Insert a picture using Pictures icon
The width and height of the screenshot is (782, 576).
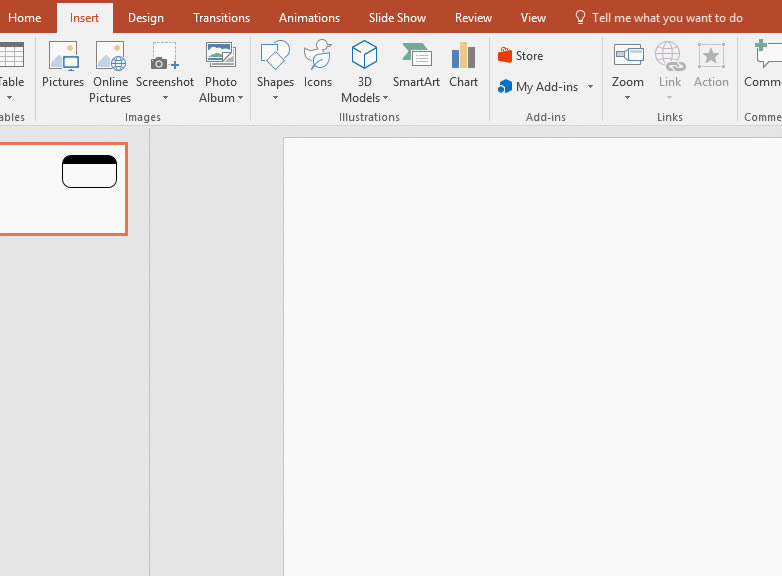(63, 55)
